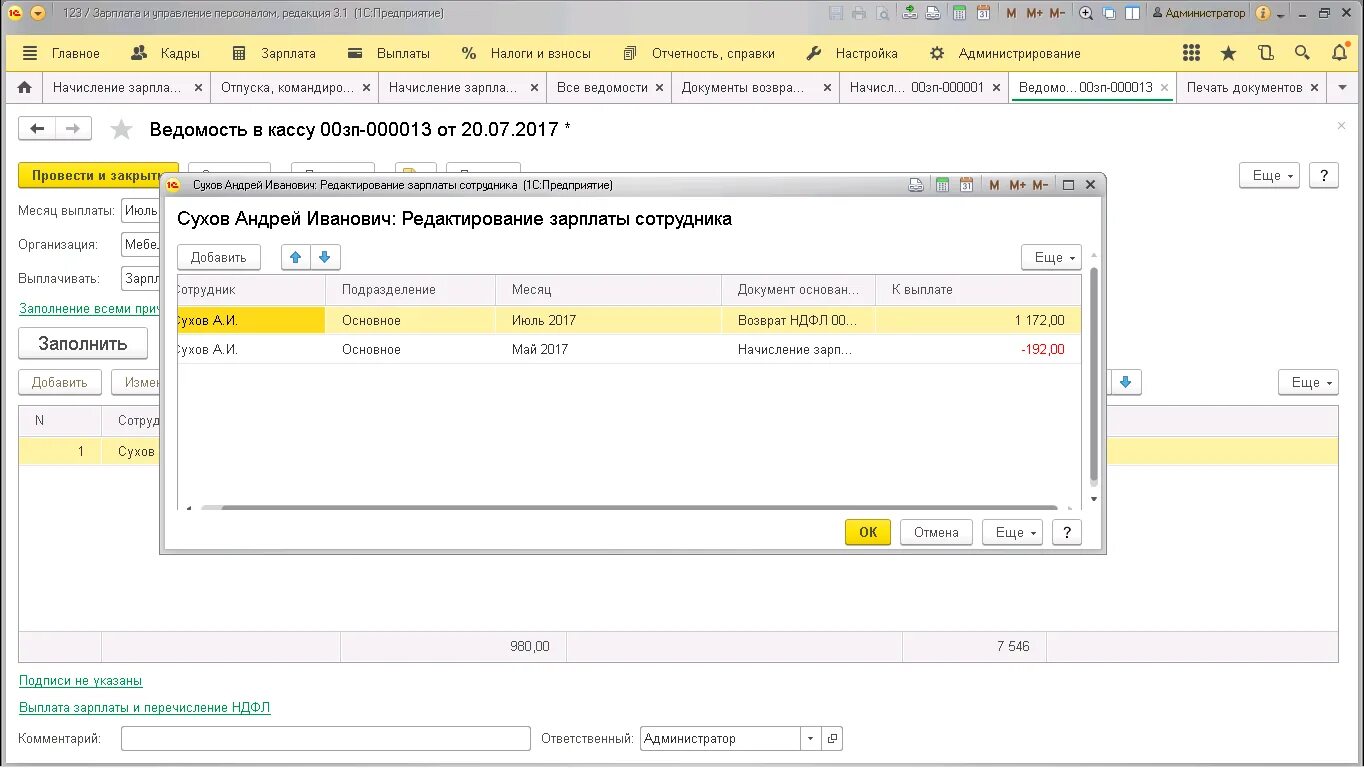This screenshot has width=1364, height=768.
Task: Click the M- button in main title bar
Action: pyautogui.click(x=1058, y=13)
